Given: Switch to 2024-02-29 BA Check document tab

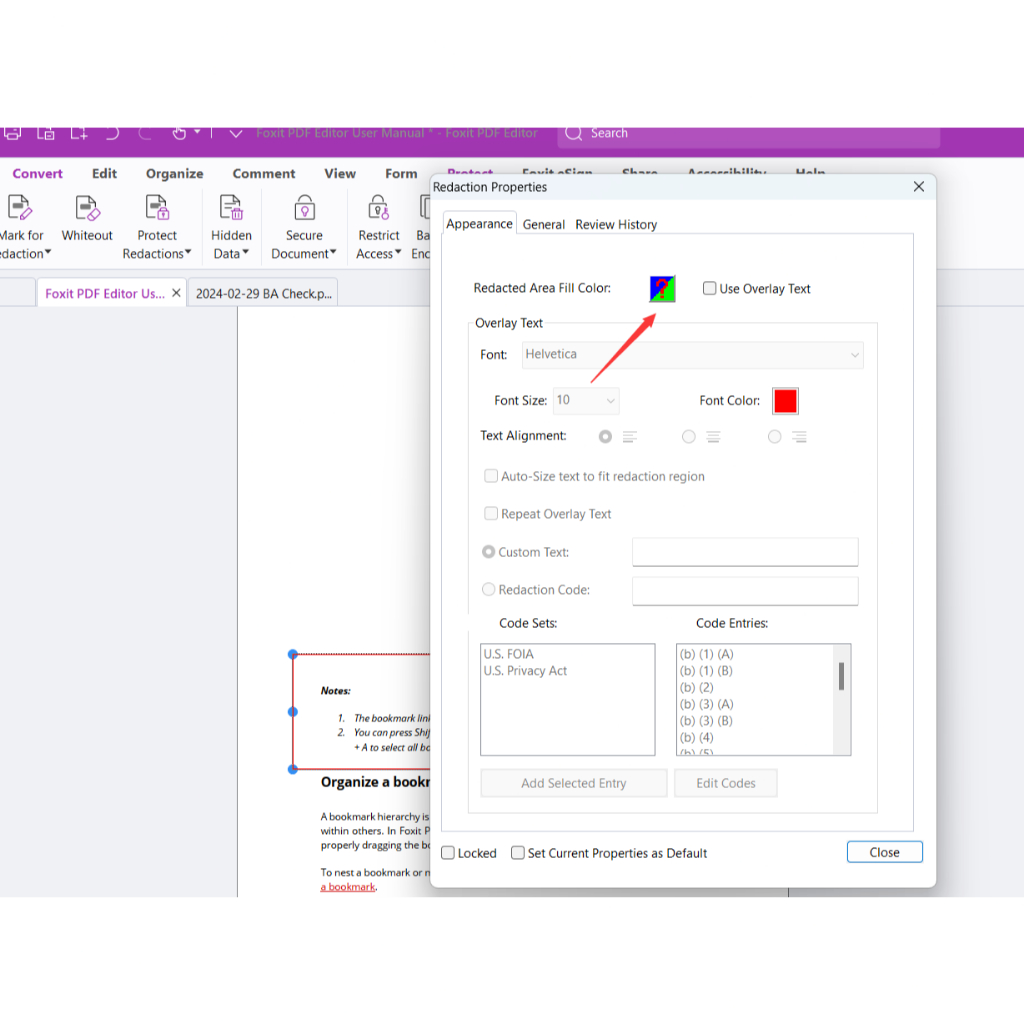Looking at the screenshot, I should [264, 294].
